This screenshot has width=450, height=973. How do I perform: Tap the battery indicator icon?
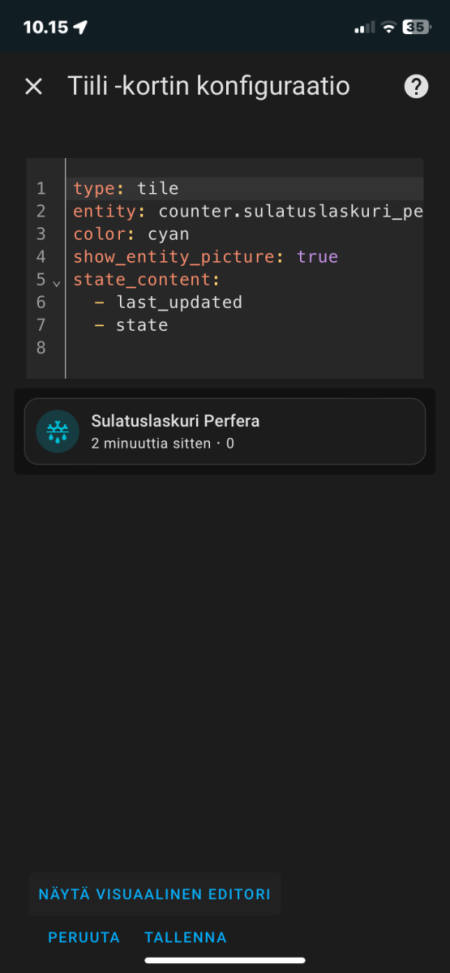(416, 27)
